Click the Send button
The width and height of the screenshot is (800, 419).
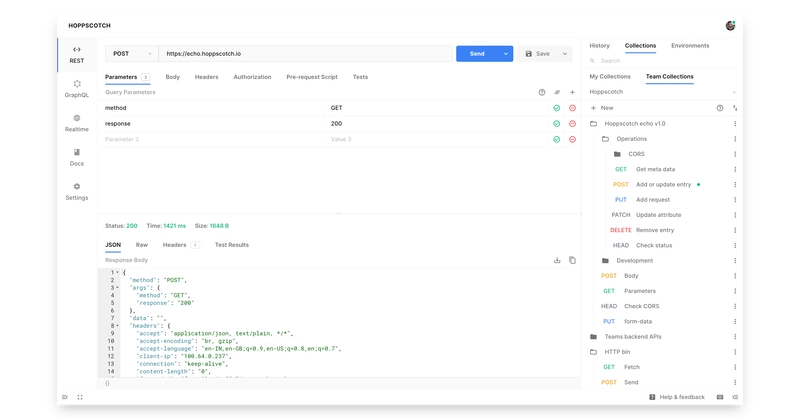[x=478, y=54]
